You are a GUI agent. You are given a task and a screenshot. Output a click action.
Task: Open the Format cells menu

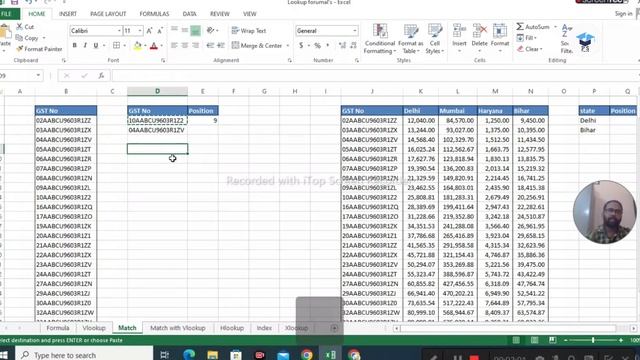point(500,38)
